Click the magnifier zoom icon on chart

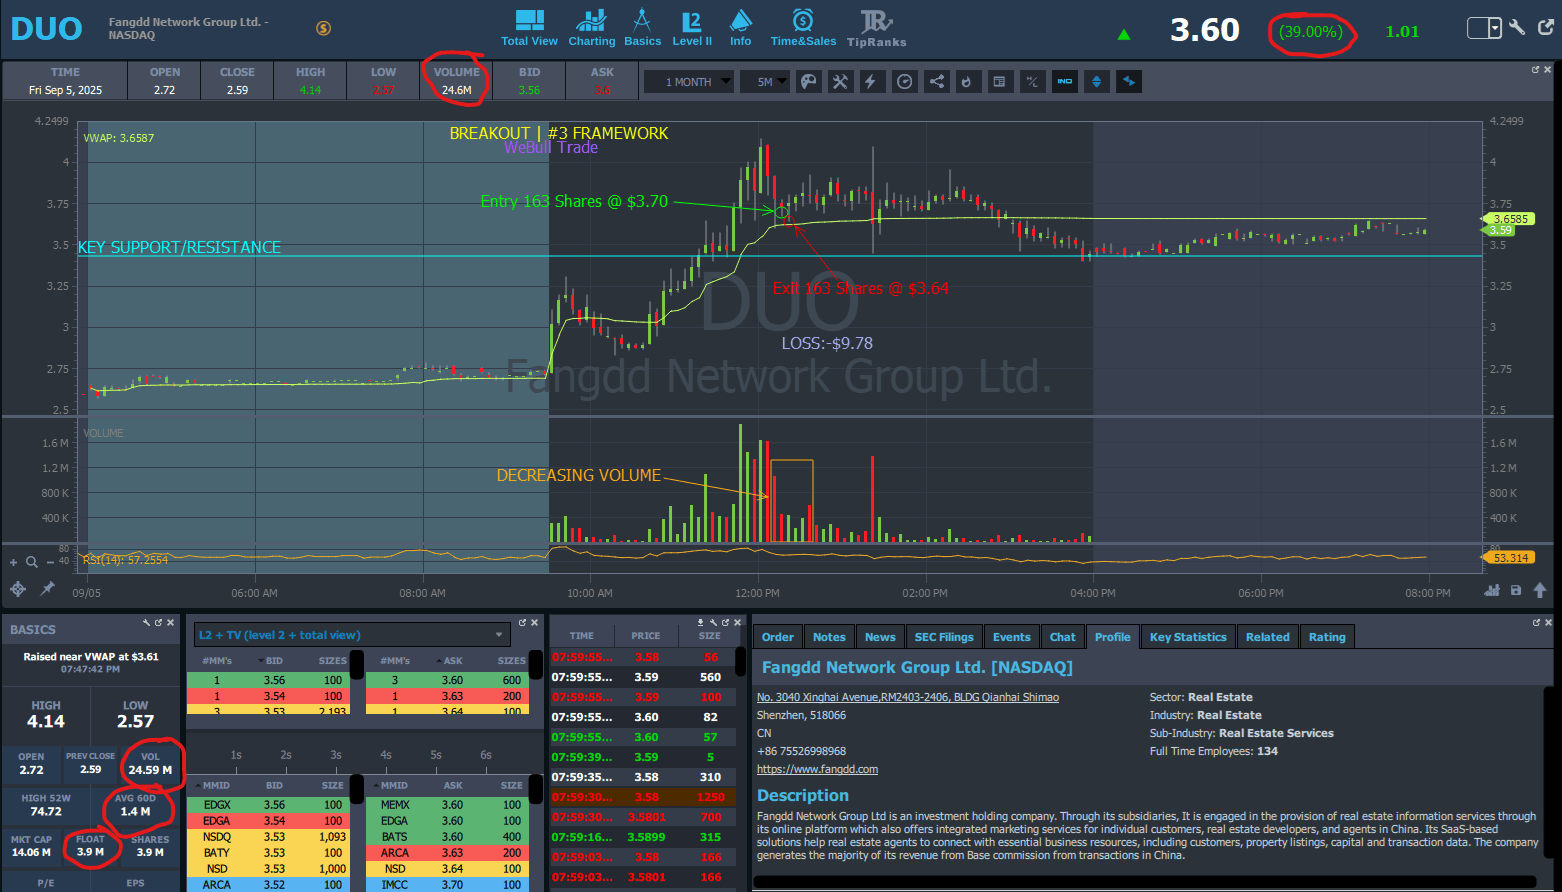click(x=32, y=562)
